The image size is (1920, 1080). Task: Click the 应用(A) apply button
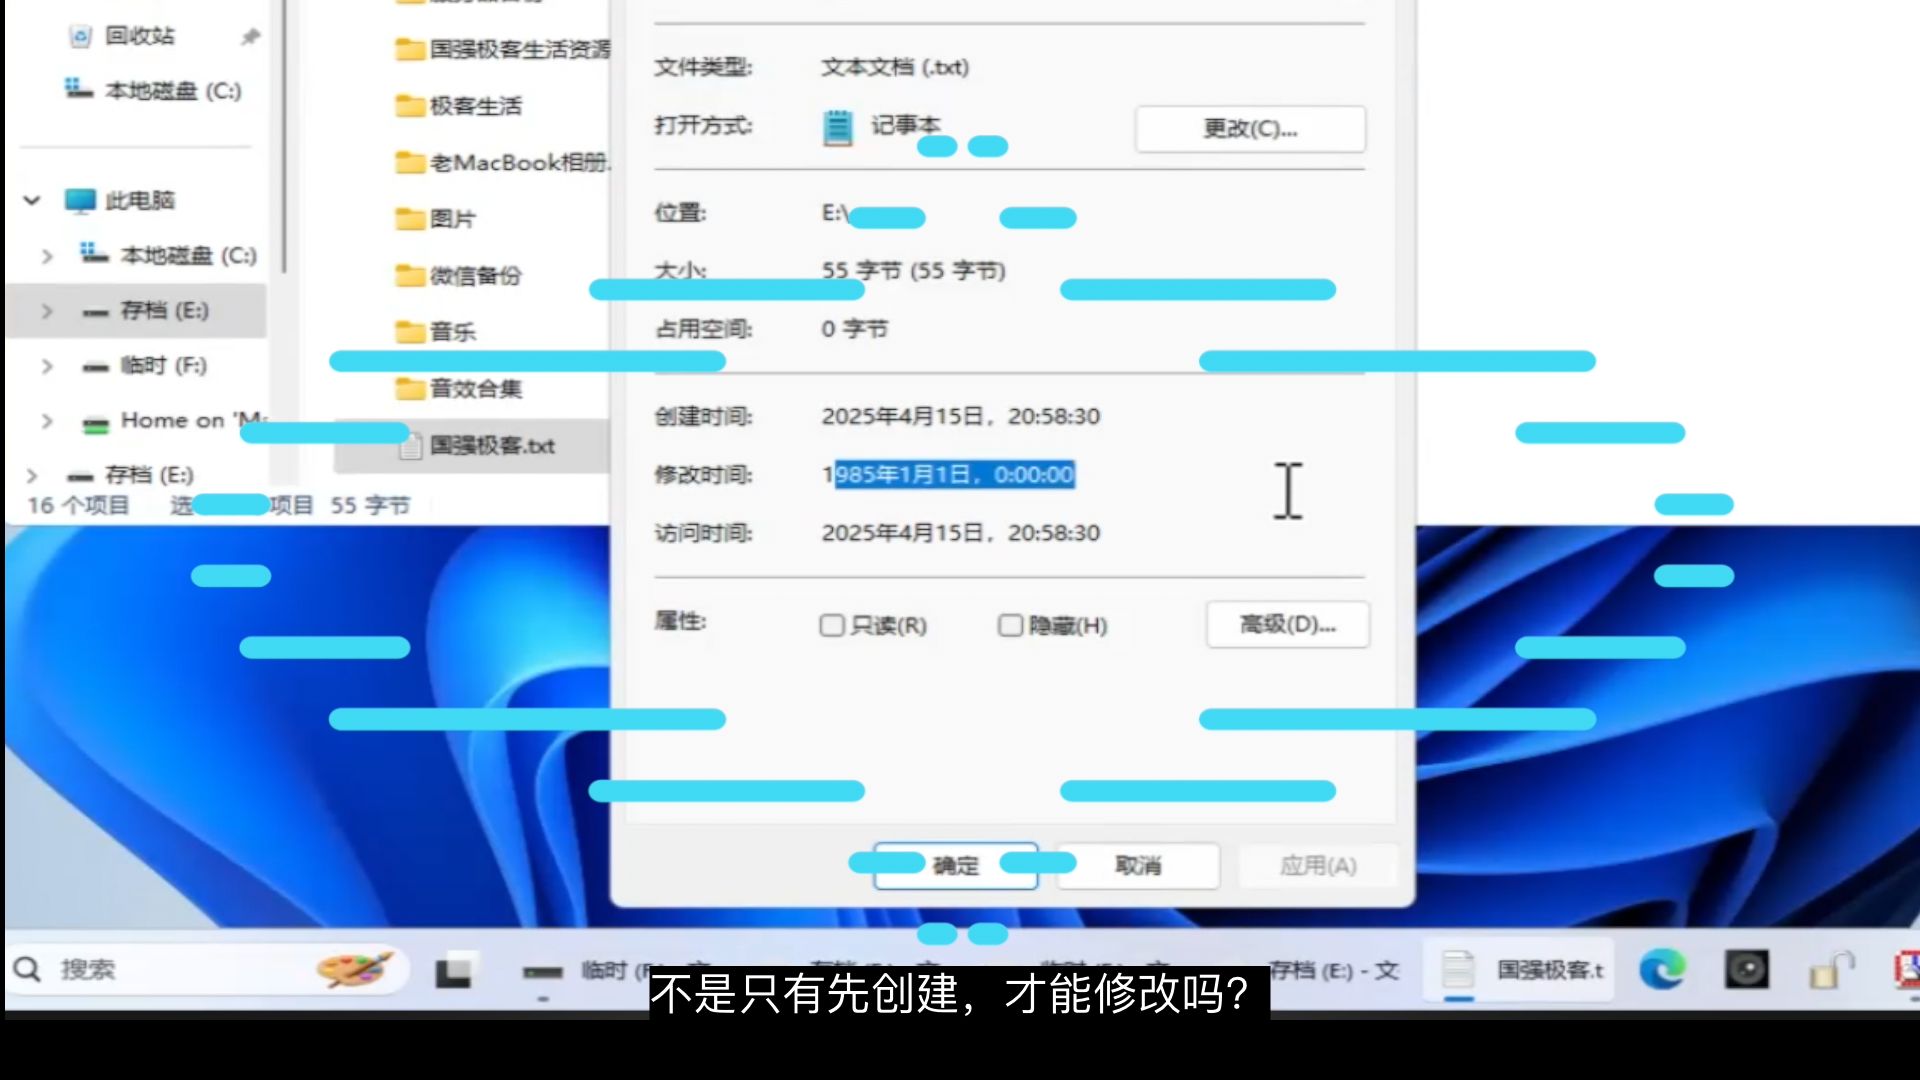coord(1318,865)
